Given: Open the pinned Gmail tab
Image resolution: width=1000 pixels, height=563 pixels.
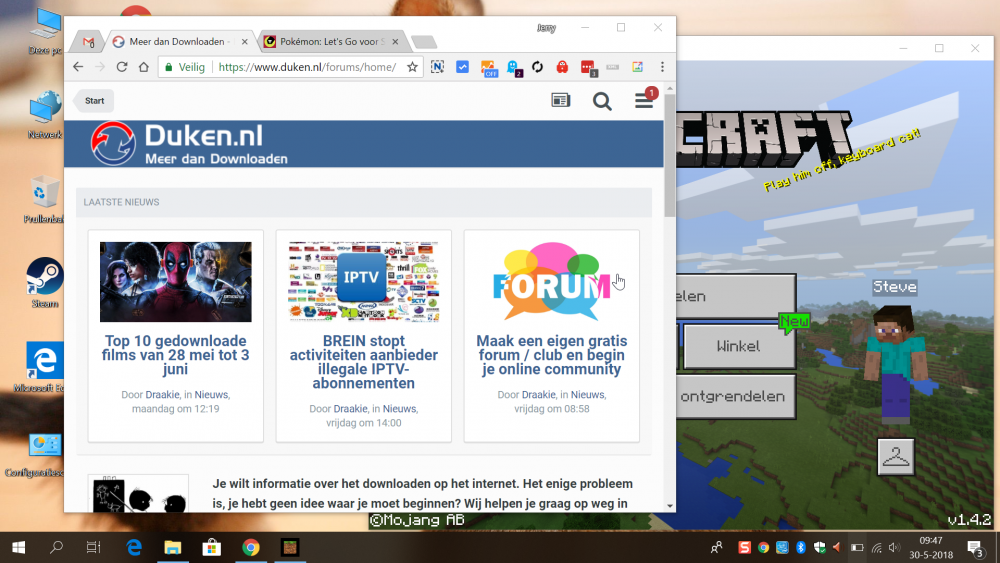Looking at the screenshot, I should (x=88, y=42).
